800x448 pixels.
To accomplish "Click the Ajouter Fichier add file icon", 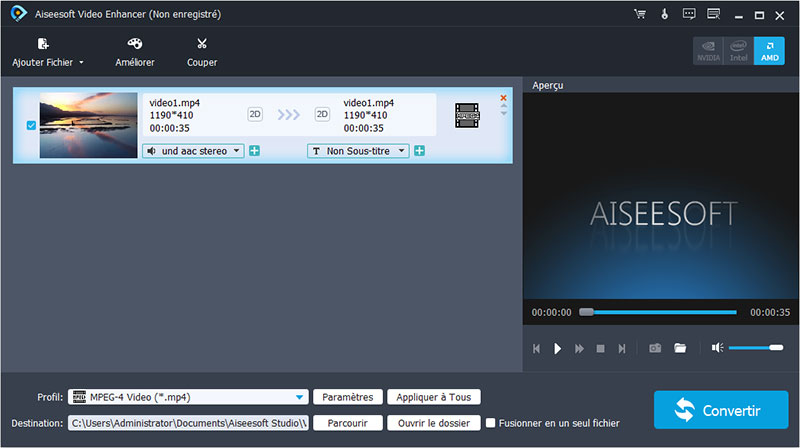I will (43, 45).
